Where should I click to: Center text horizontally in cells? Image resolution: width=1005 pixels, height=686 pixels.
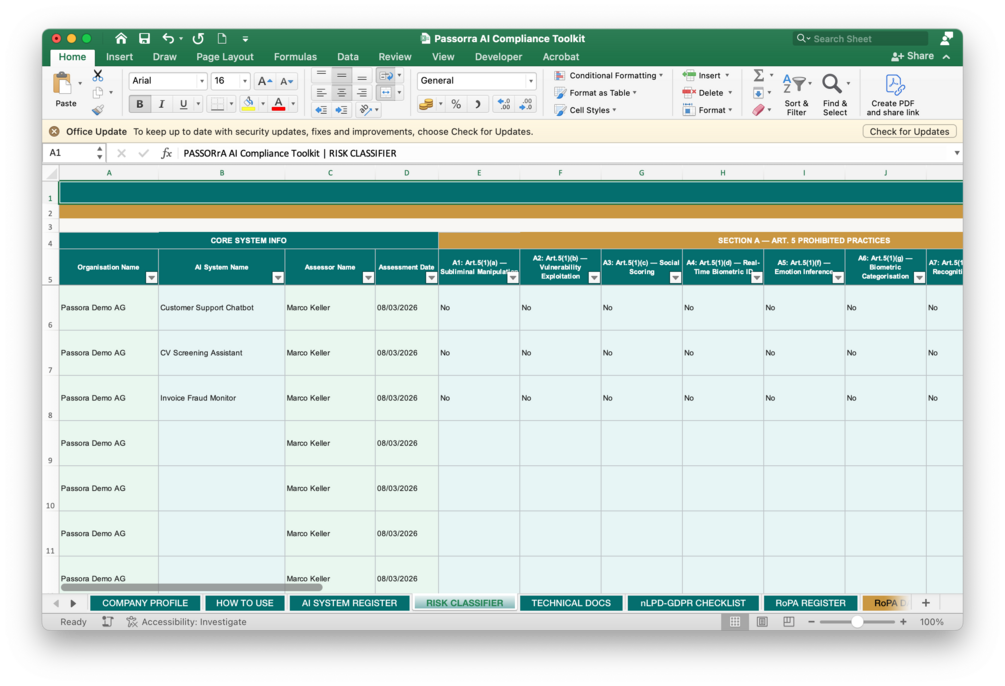click(x=342, y=93)
